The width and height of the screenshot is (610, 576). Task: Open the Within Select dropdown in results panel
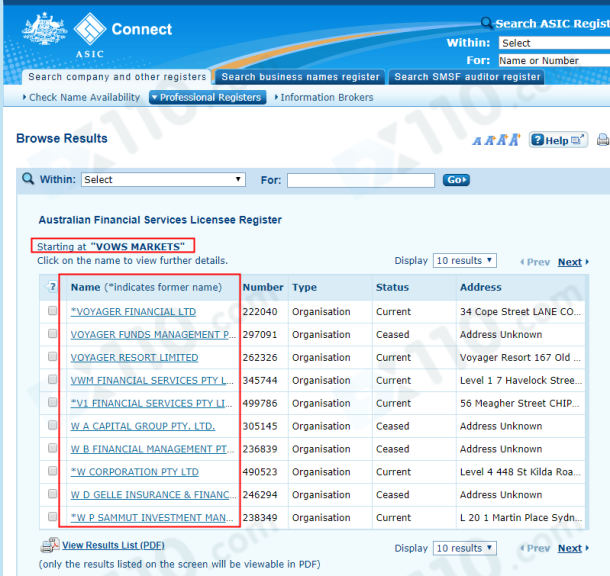(163, 180)
